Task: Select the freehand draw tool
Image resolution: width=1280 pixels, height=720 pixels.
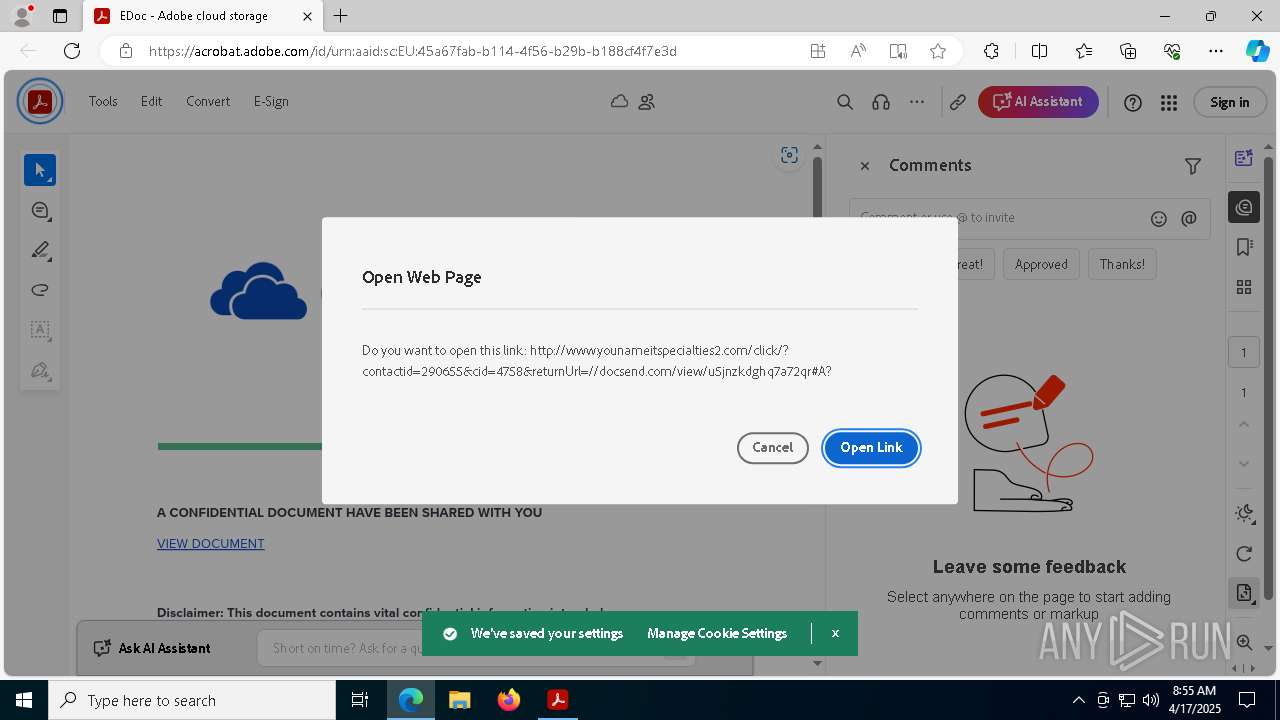Action: point(40,290)
